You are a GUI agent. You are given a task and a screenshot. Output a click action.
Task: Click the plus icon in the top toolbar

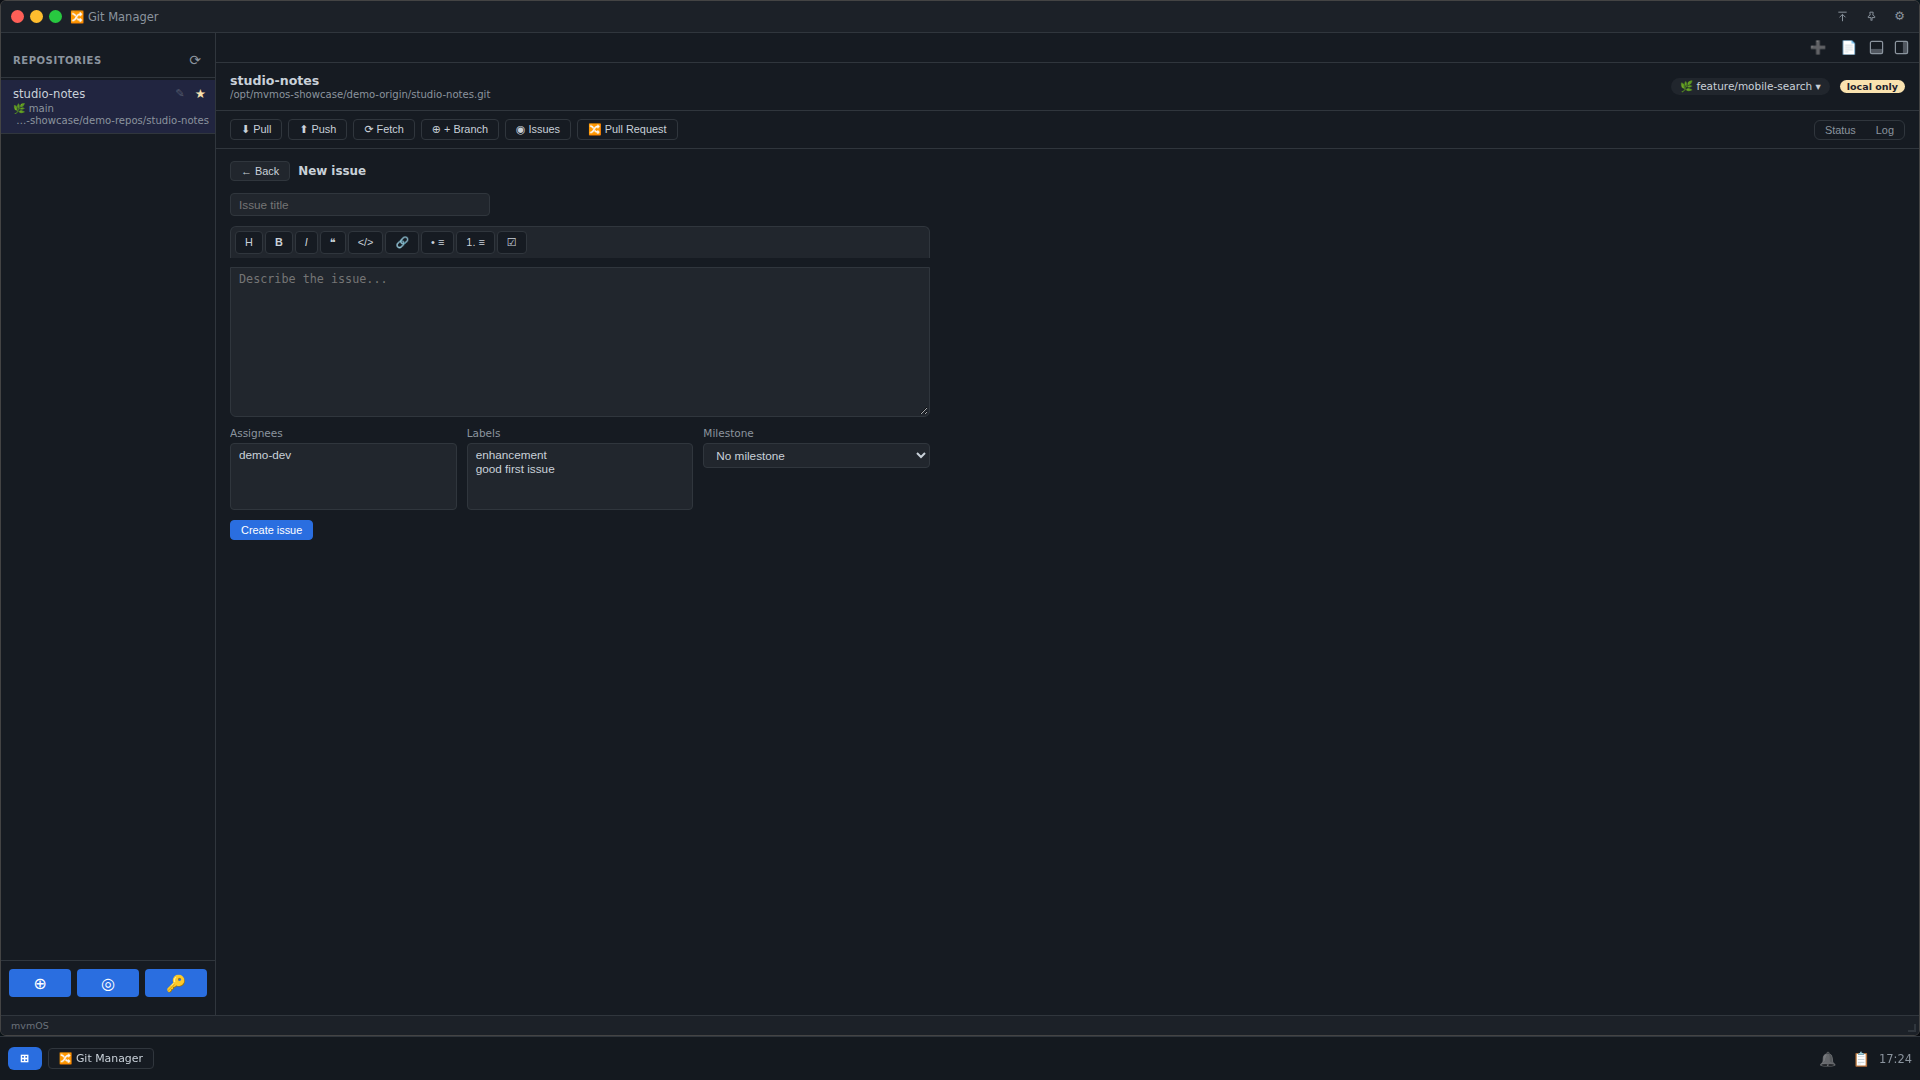[x=1818, y=47]
